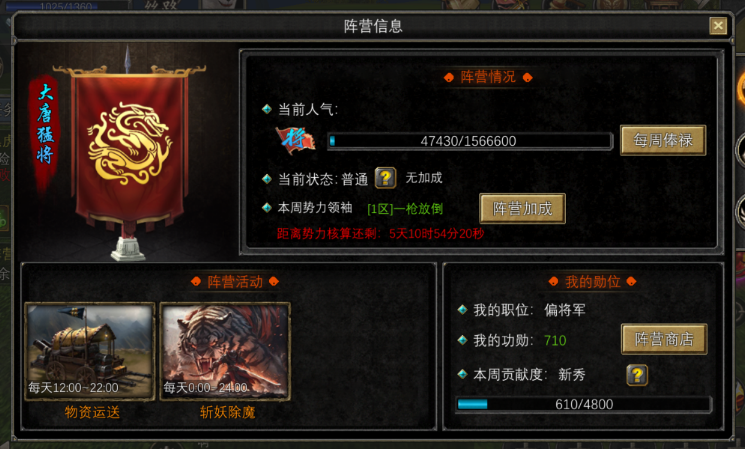Click the 大唐猛将 vertical faction label

point(45,124)
